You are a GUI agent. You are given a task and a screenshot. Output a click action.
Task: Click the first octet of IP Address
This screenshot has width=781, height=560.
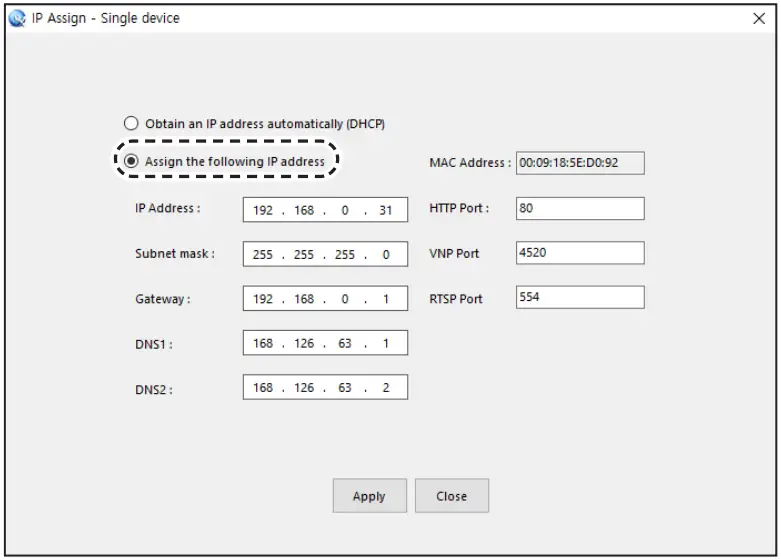(x=263, y=211)
